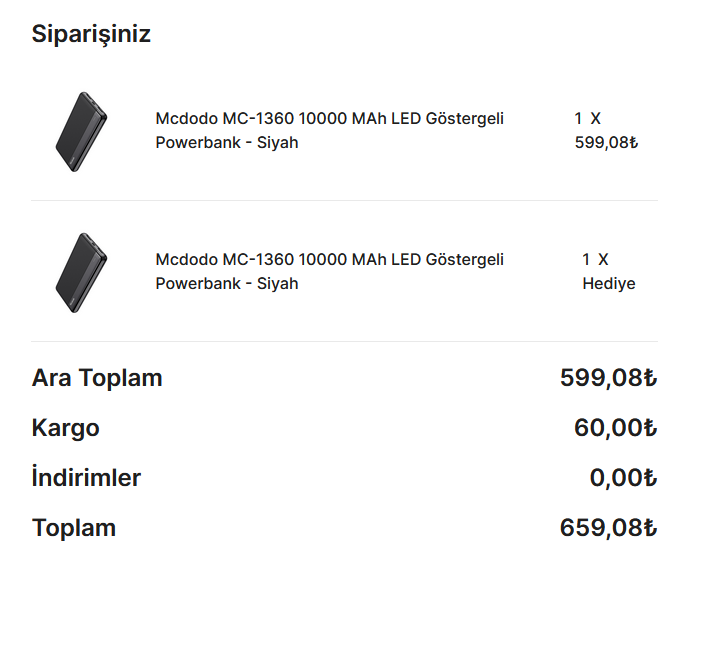The height and width of the screenshot is (655, 708).
Task: Open the paid Mcdodo MC-1360 powerbank title
Action: point(329,131)
